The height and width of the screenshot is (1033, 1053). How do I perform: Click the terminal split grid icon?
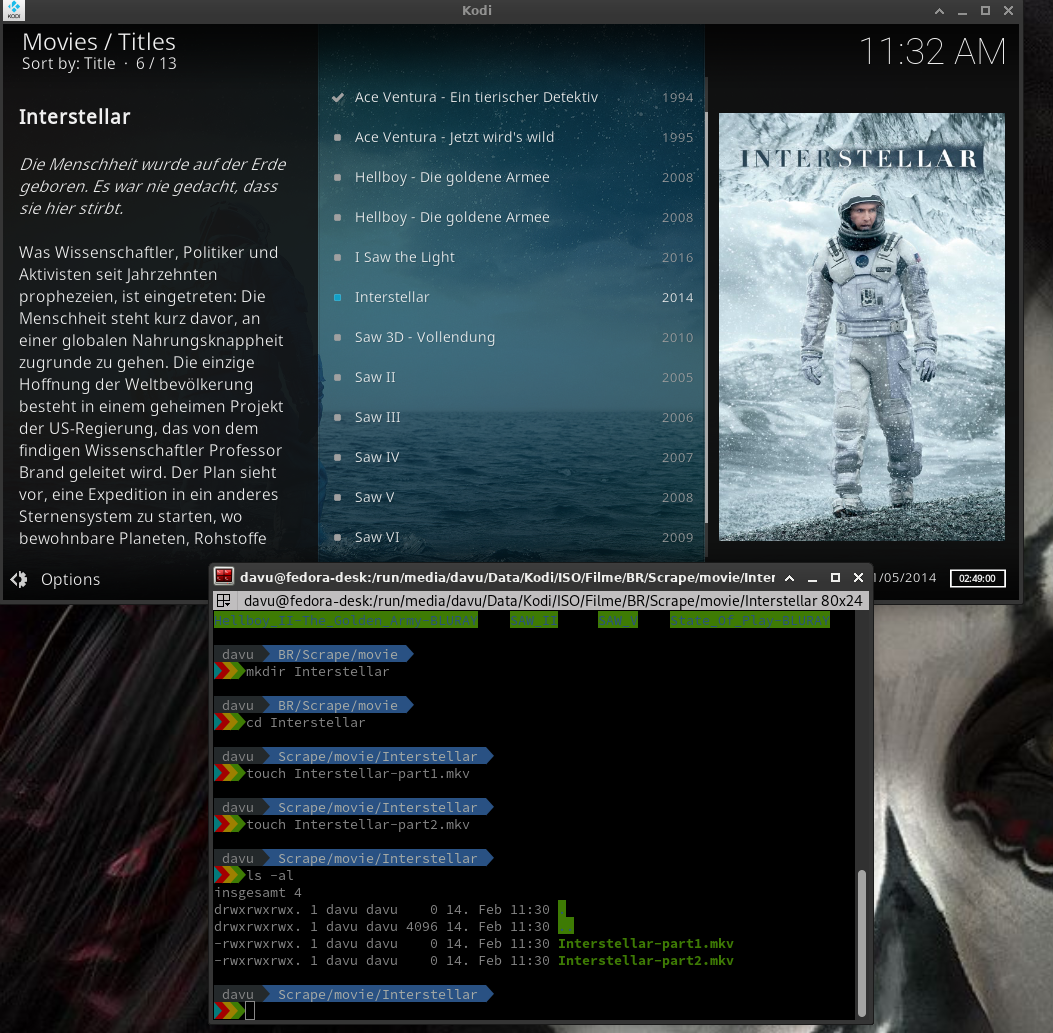click(x=224, y=600)
